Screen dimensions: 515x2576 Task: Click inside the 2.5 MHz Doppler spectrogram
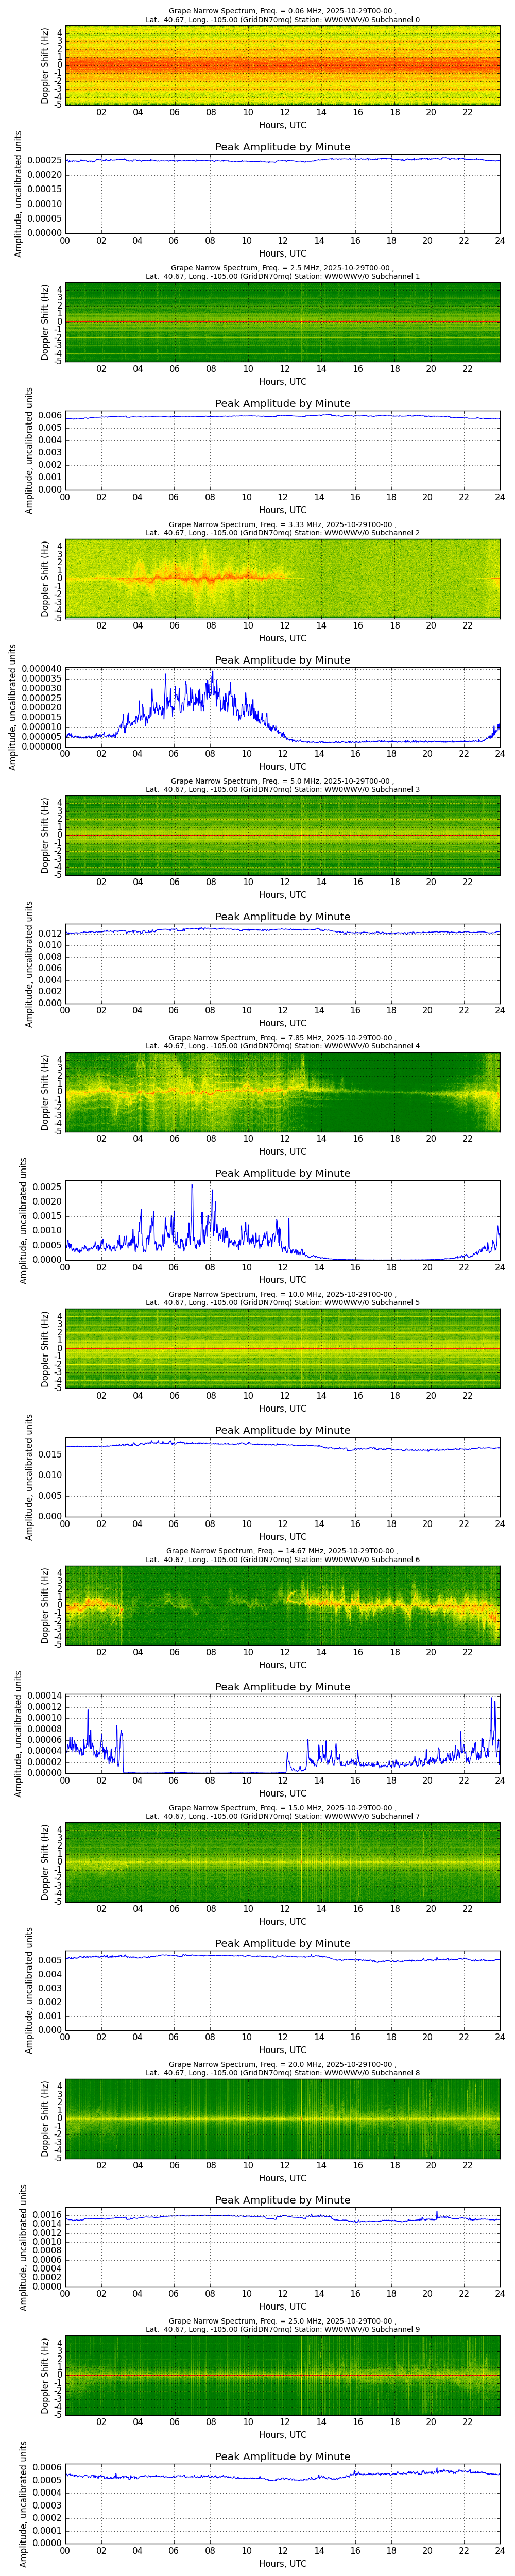pyautogui.click(x=282, y=322)
